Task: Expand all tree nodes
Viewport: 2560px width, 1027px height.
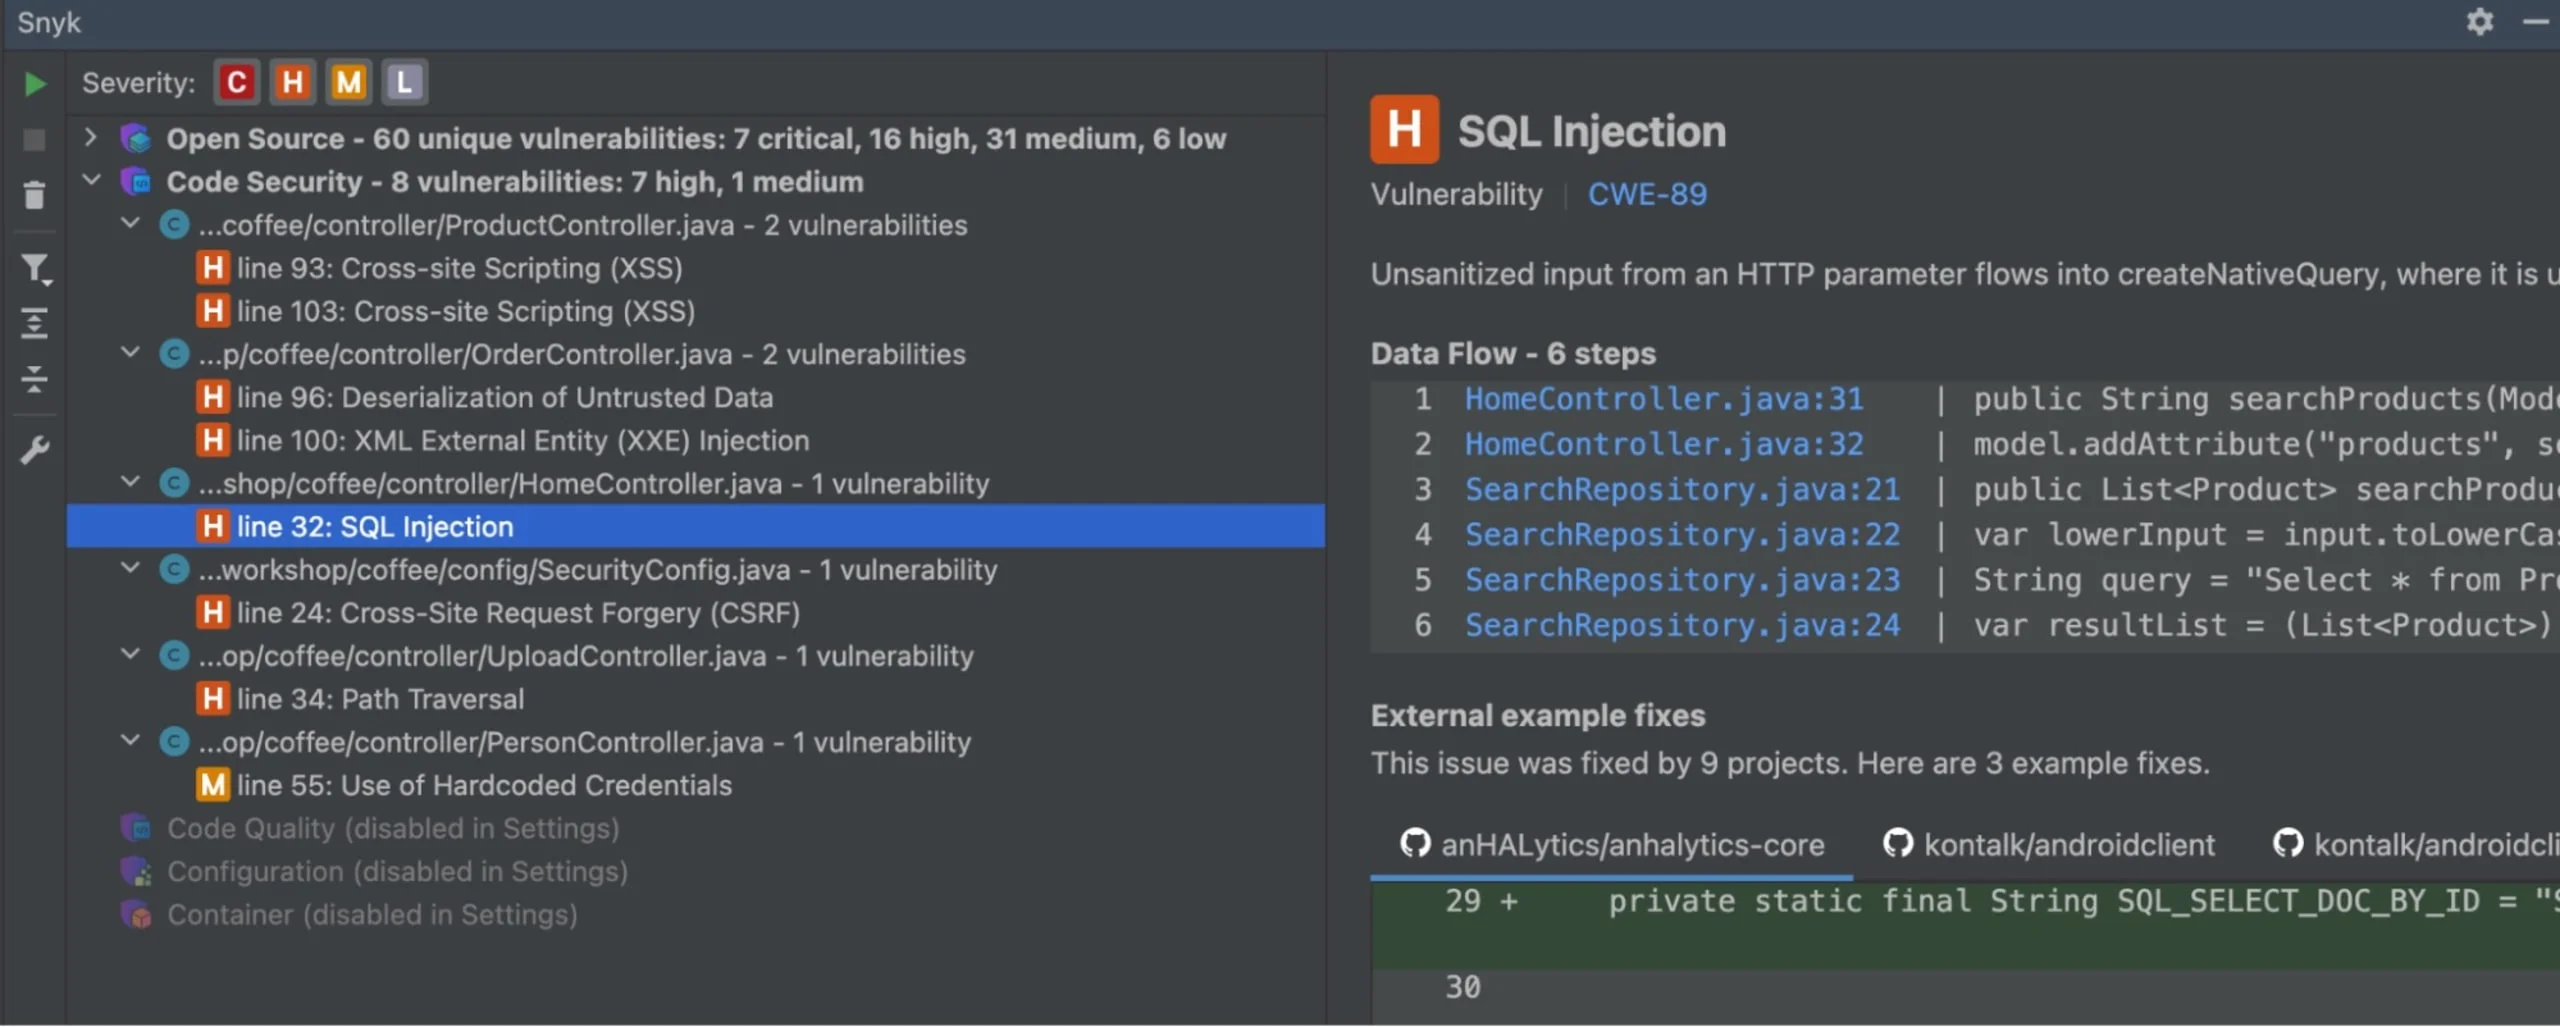Action: coord(34,322)
